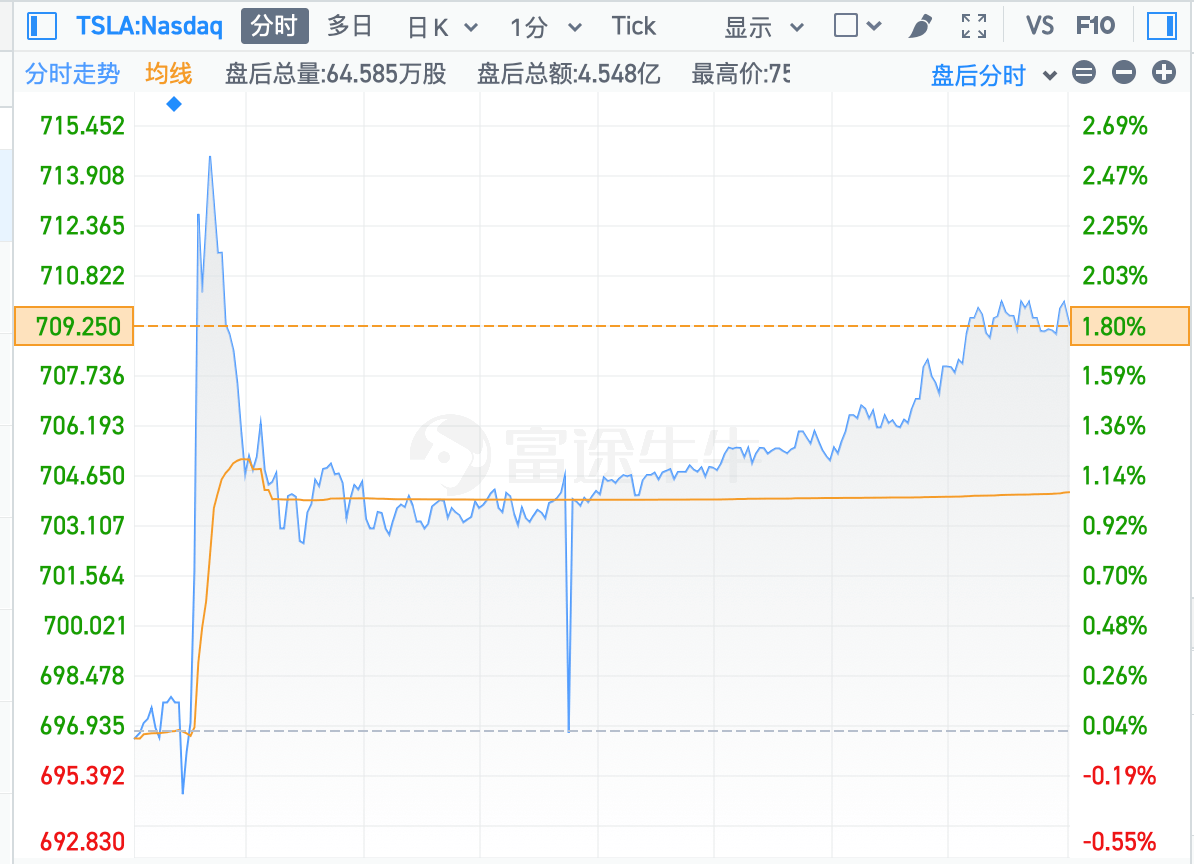Enter fullscreen chart mode
Viewport: 1194px width, 864px height.
(x=974, y=27)
